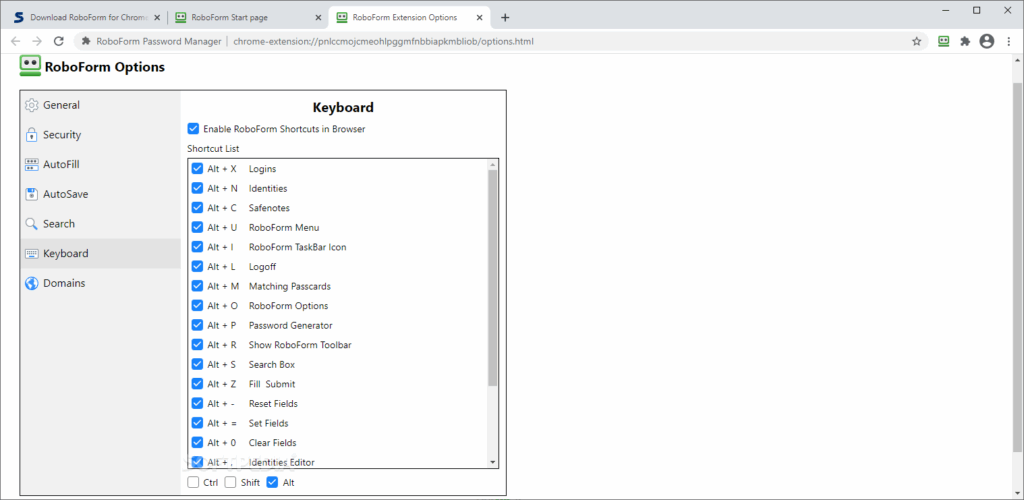The height and width of the screenshot is (500, 1024).
Task: Enable the Shift modifier checkbox
Action: point(231,483)
